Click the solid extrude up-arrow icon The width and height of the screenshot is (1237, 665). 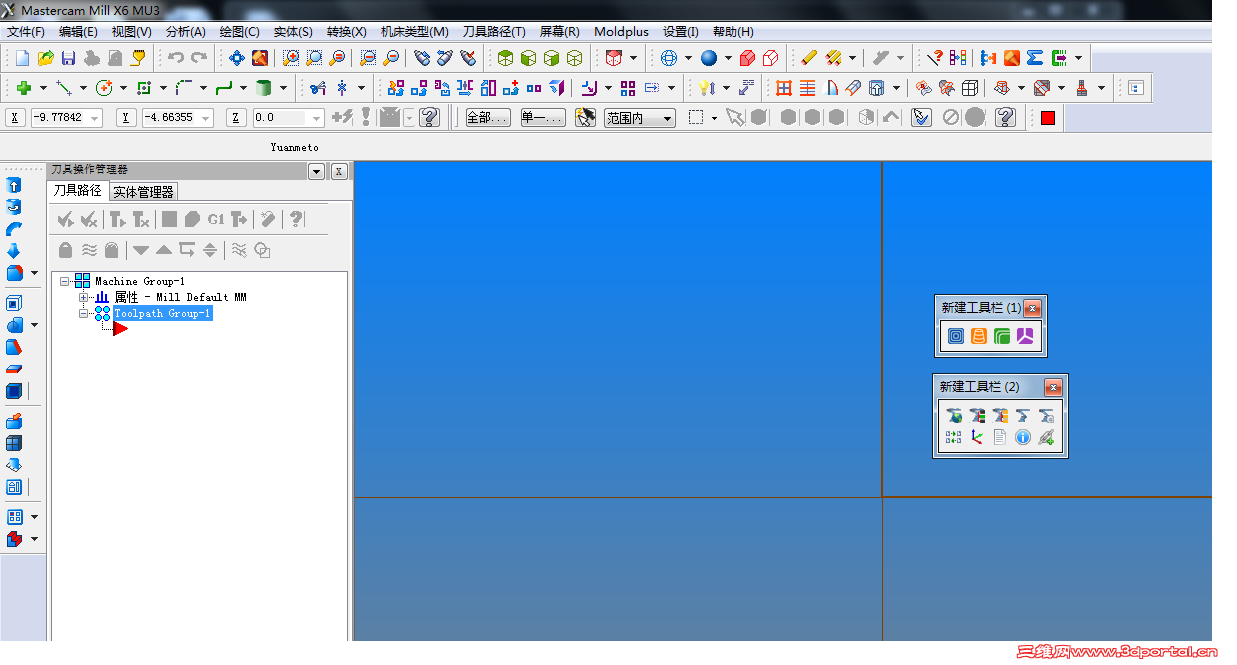14,185
